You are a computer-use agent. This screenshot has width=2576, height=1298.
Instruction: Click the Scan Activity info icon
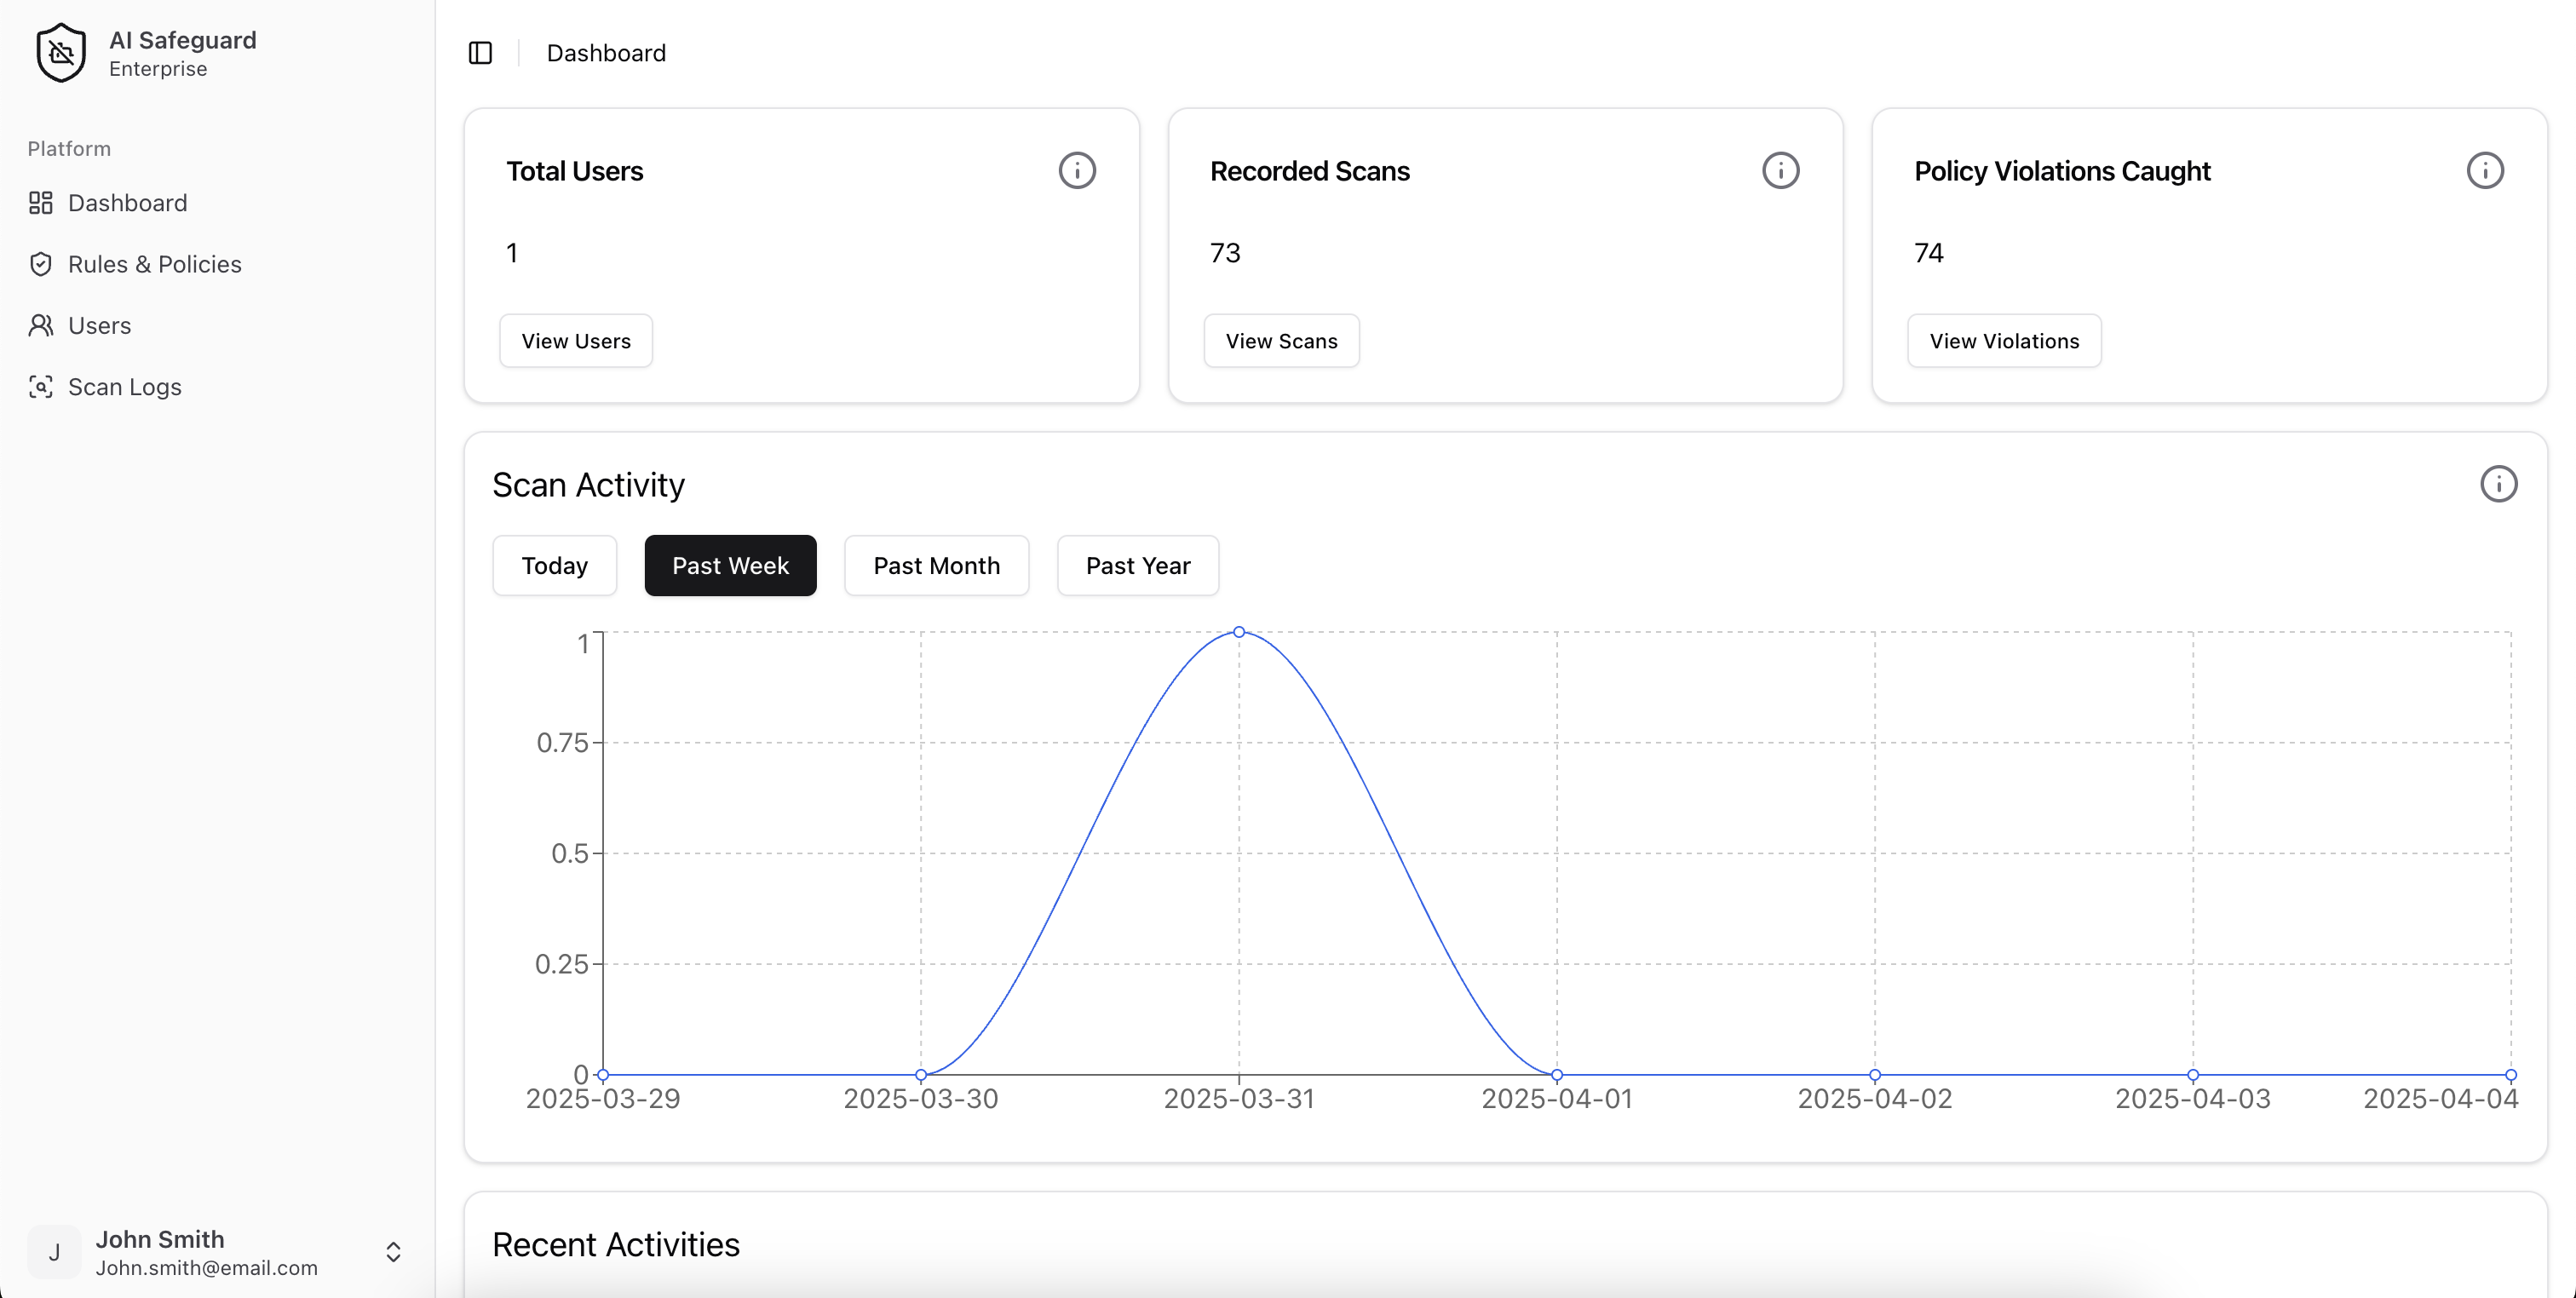click(x=2498, y=485)
